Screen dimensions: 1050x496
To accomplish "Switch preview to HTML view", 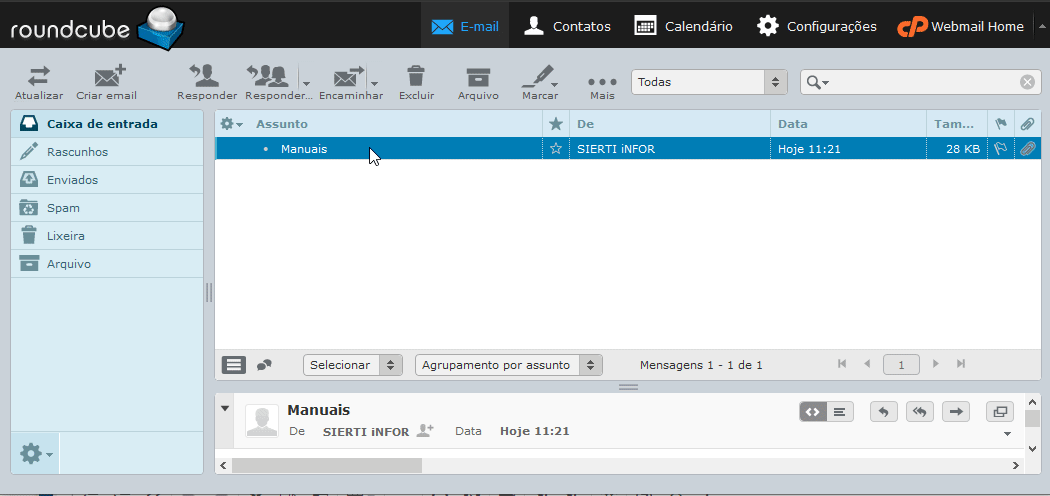I will pyautogui.click(x=813, y=412).
